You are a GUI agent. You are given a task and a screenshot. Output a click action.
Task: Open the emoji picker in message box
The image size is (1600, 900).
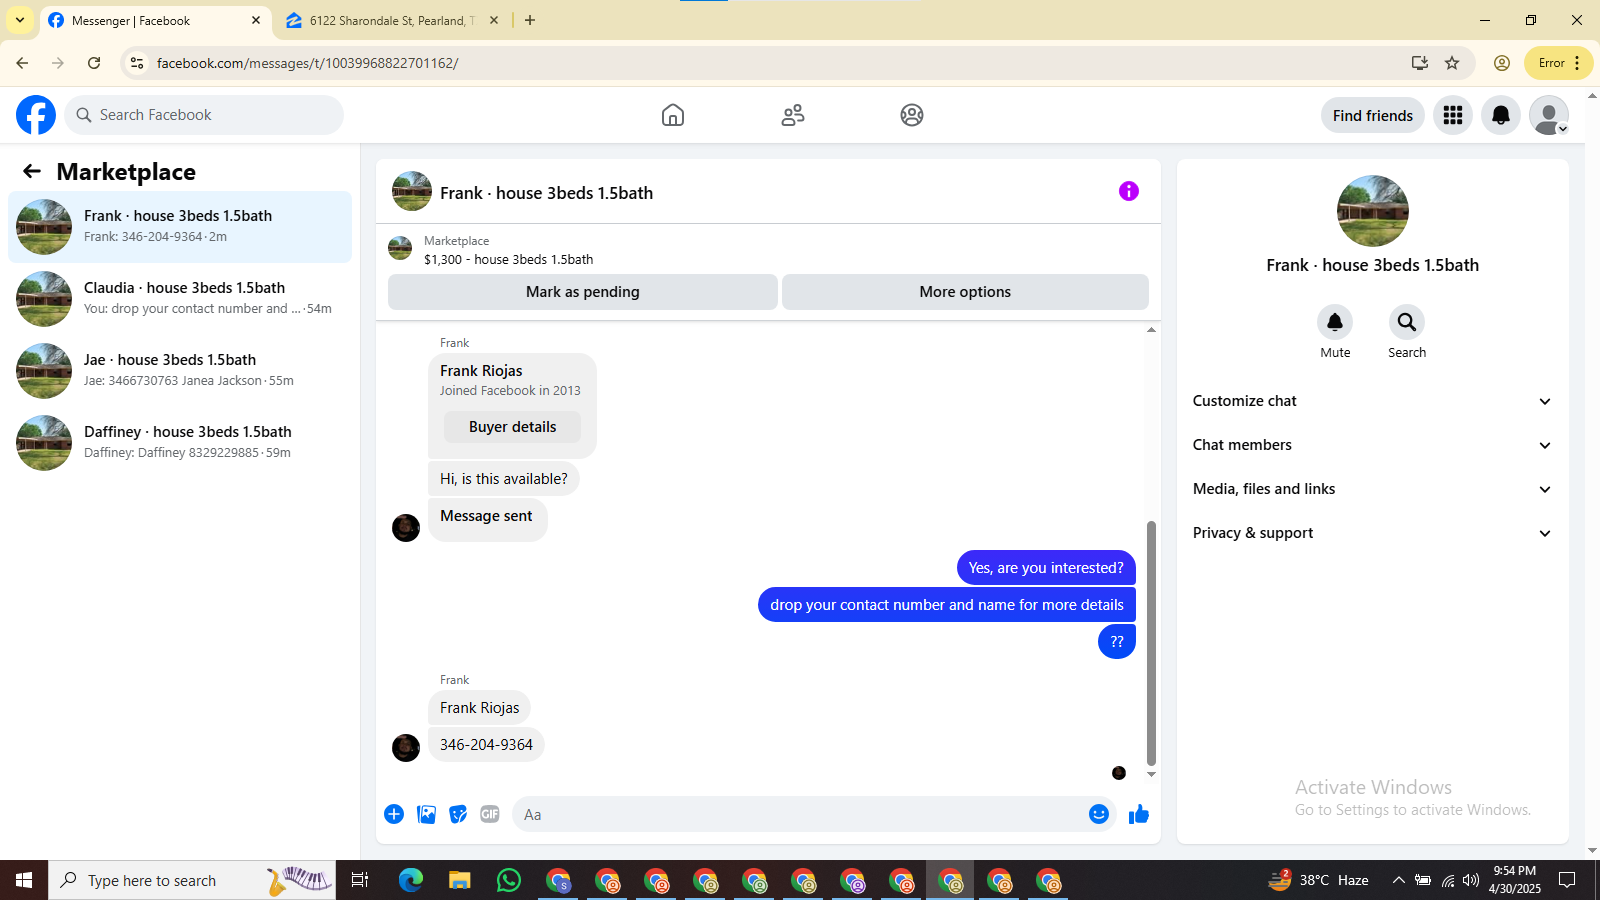tap(1099, 814)
